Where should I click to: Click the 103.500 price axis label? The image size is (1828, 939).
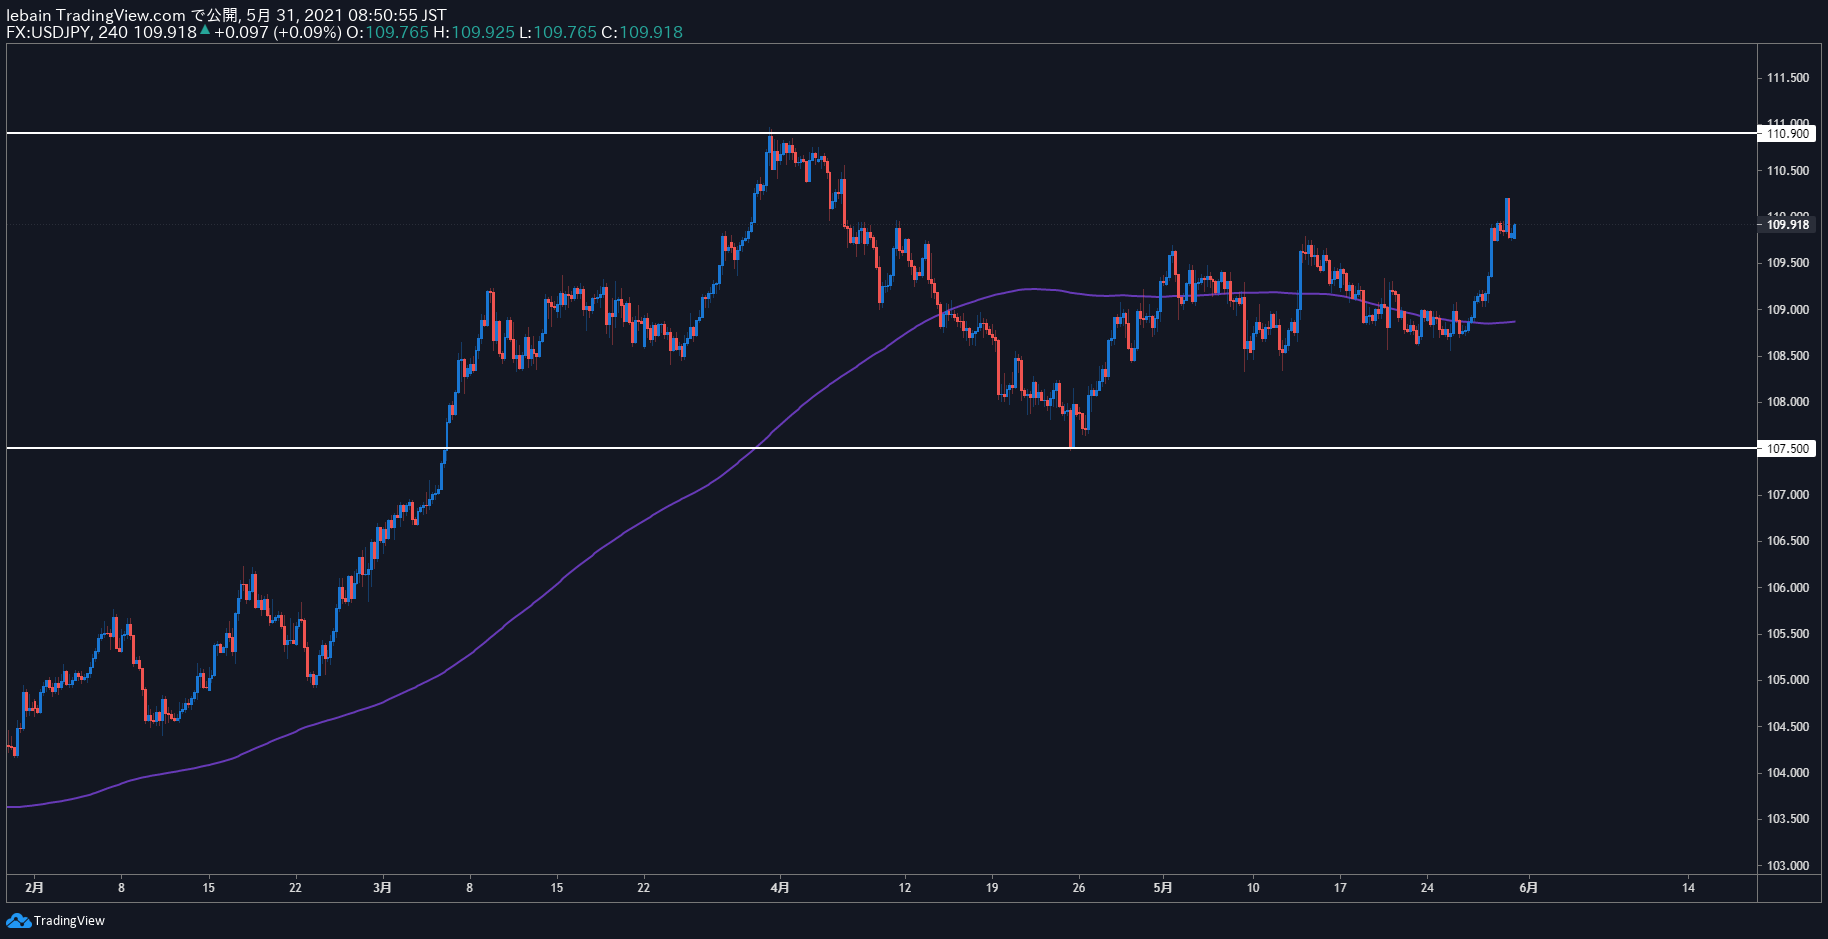tap(1787, 819)
